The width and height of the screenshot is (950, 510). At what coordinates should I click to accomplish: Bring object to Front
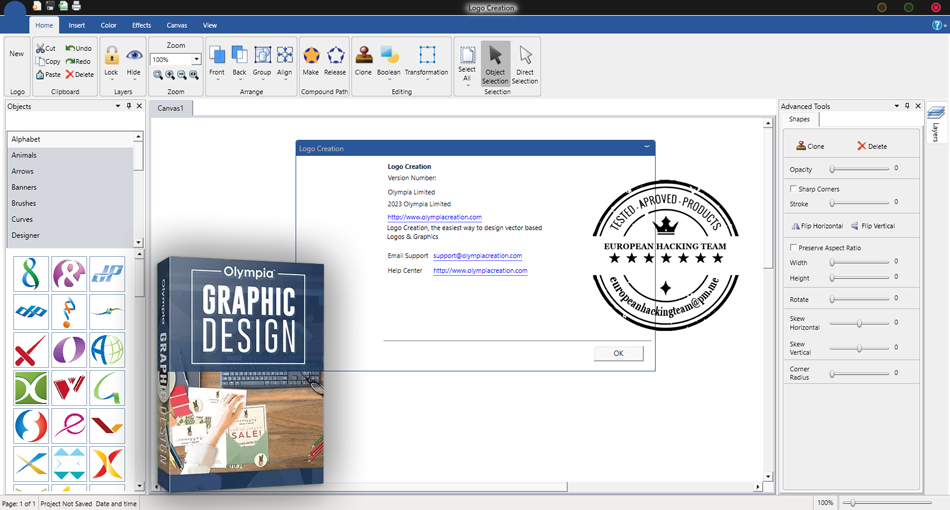pyautogui.click(x=217, y=61)
